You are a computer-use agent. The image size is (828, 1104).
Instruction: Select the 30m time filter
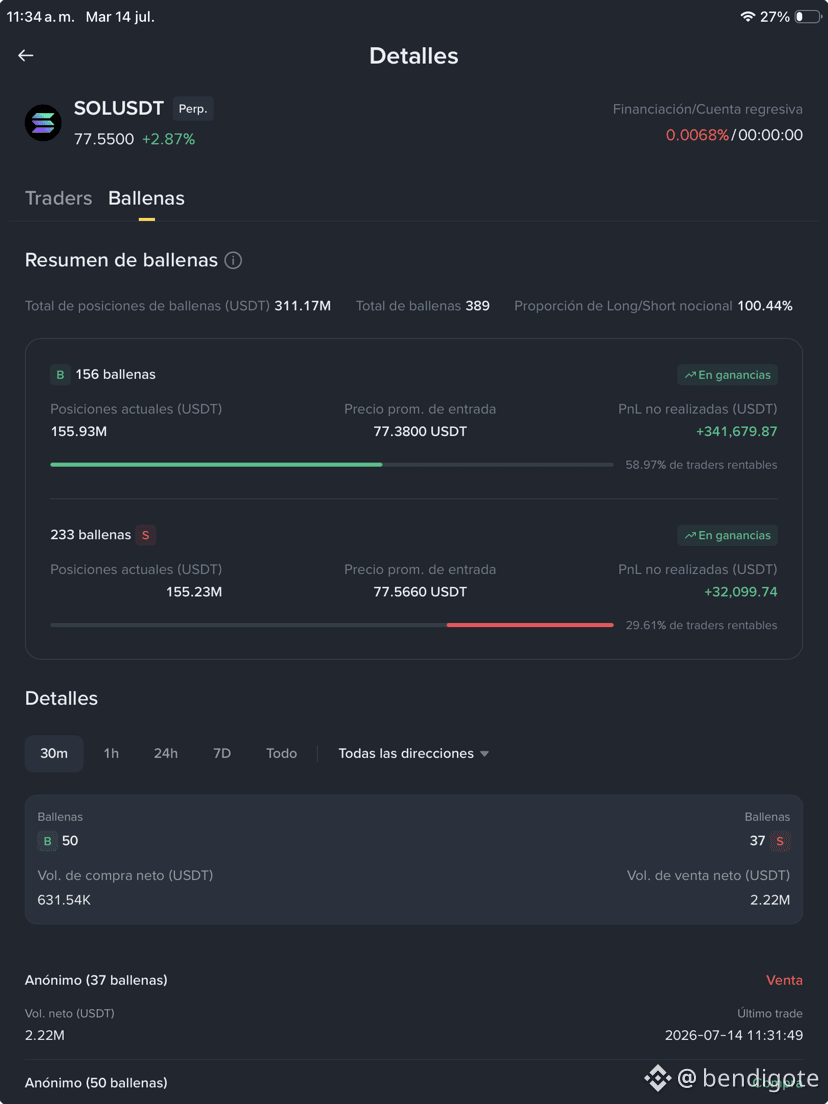[54, 753]
